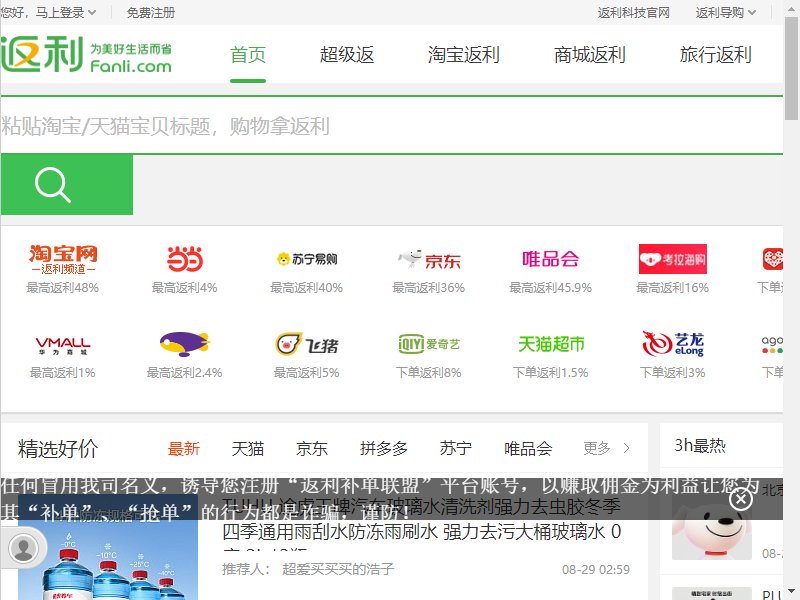Click the recommender 超爱买买买的浩子

(338, 569)
